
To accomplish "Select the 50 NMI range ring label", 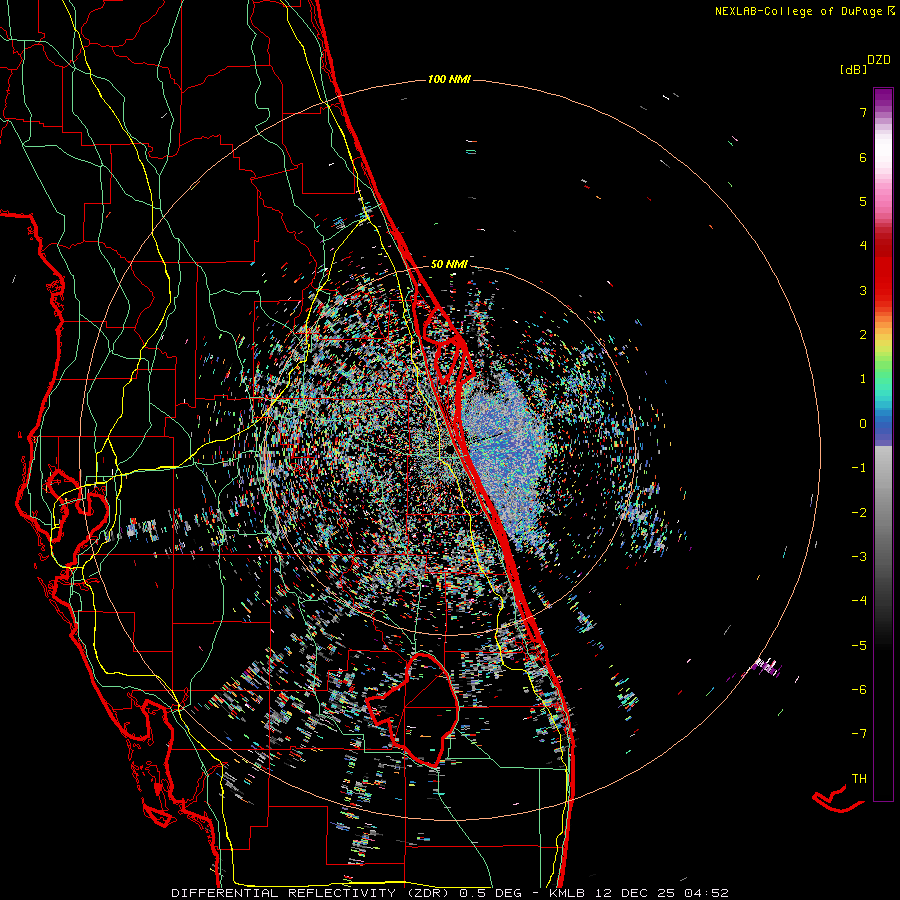I will coord(449,264).
